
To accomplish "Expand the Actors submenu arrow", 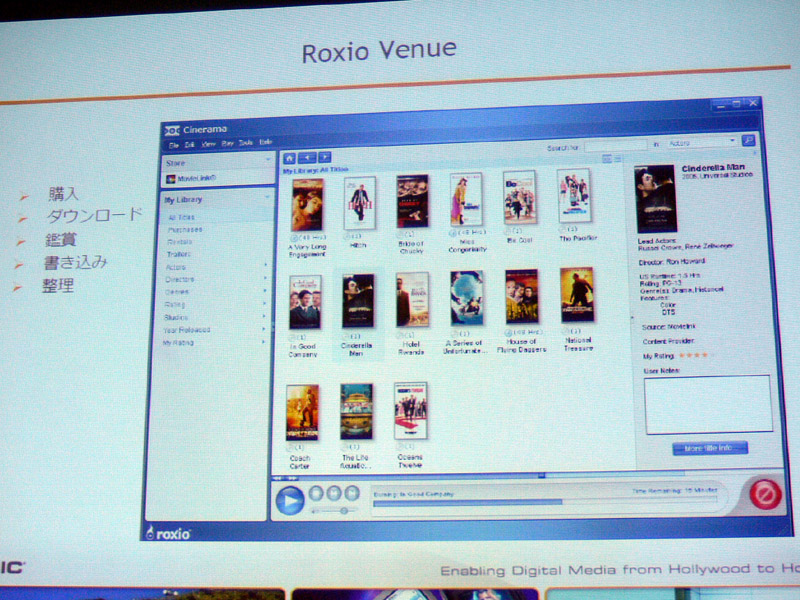I will coord(265,264).
